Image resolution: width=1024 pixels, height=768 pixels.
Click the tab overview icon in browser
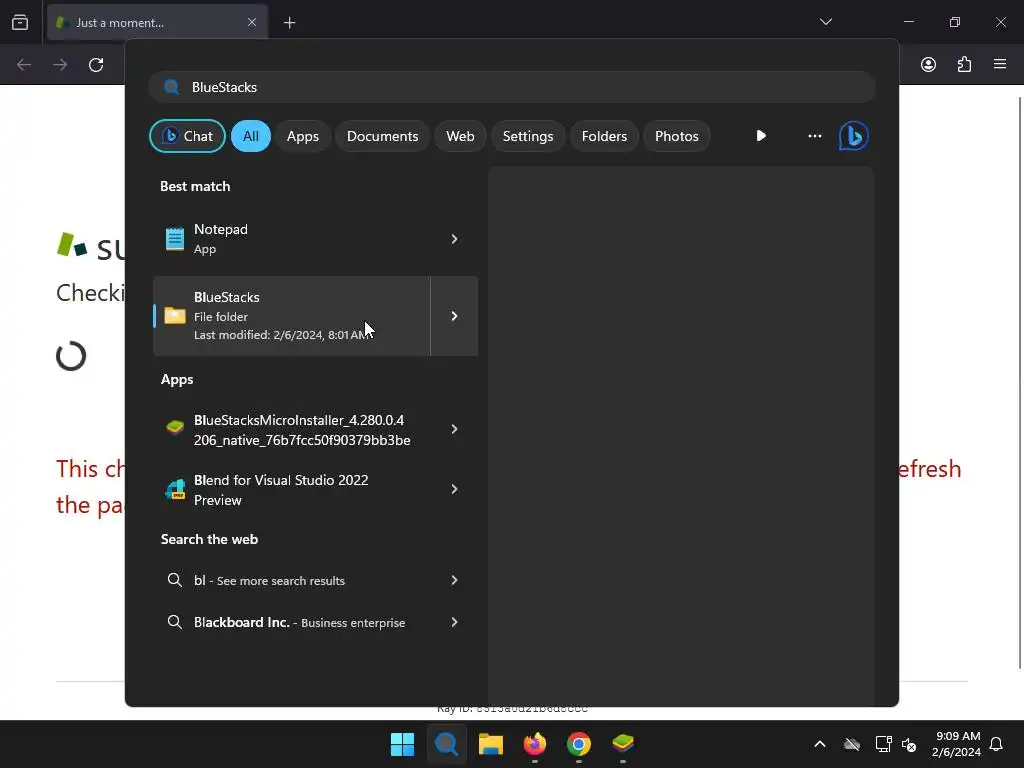20,22
